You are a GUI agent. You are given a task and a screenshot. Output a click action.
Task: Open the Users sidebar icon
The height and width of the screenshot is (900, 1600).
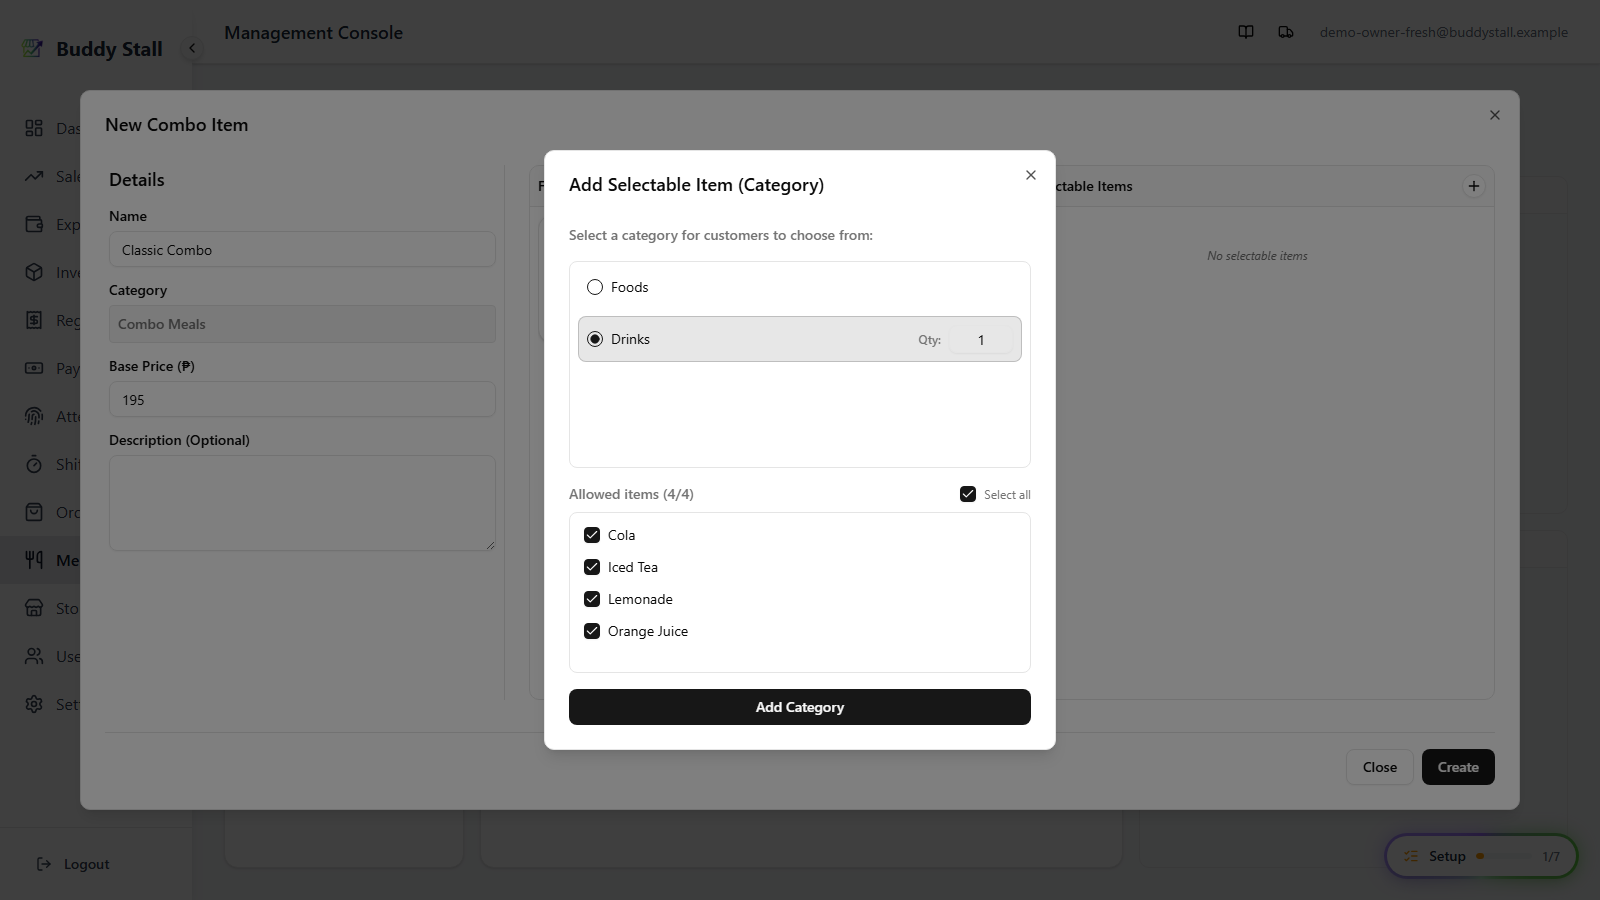point(34,656)
